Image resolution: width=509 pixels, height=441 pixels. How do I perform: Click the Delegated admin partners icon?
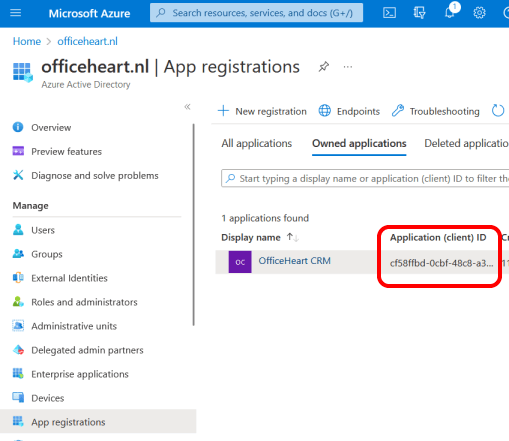[x=18, y=350]
